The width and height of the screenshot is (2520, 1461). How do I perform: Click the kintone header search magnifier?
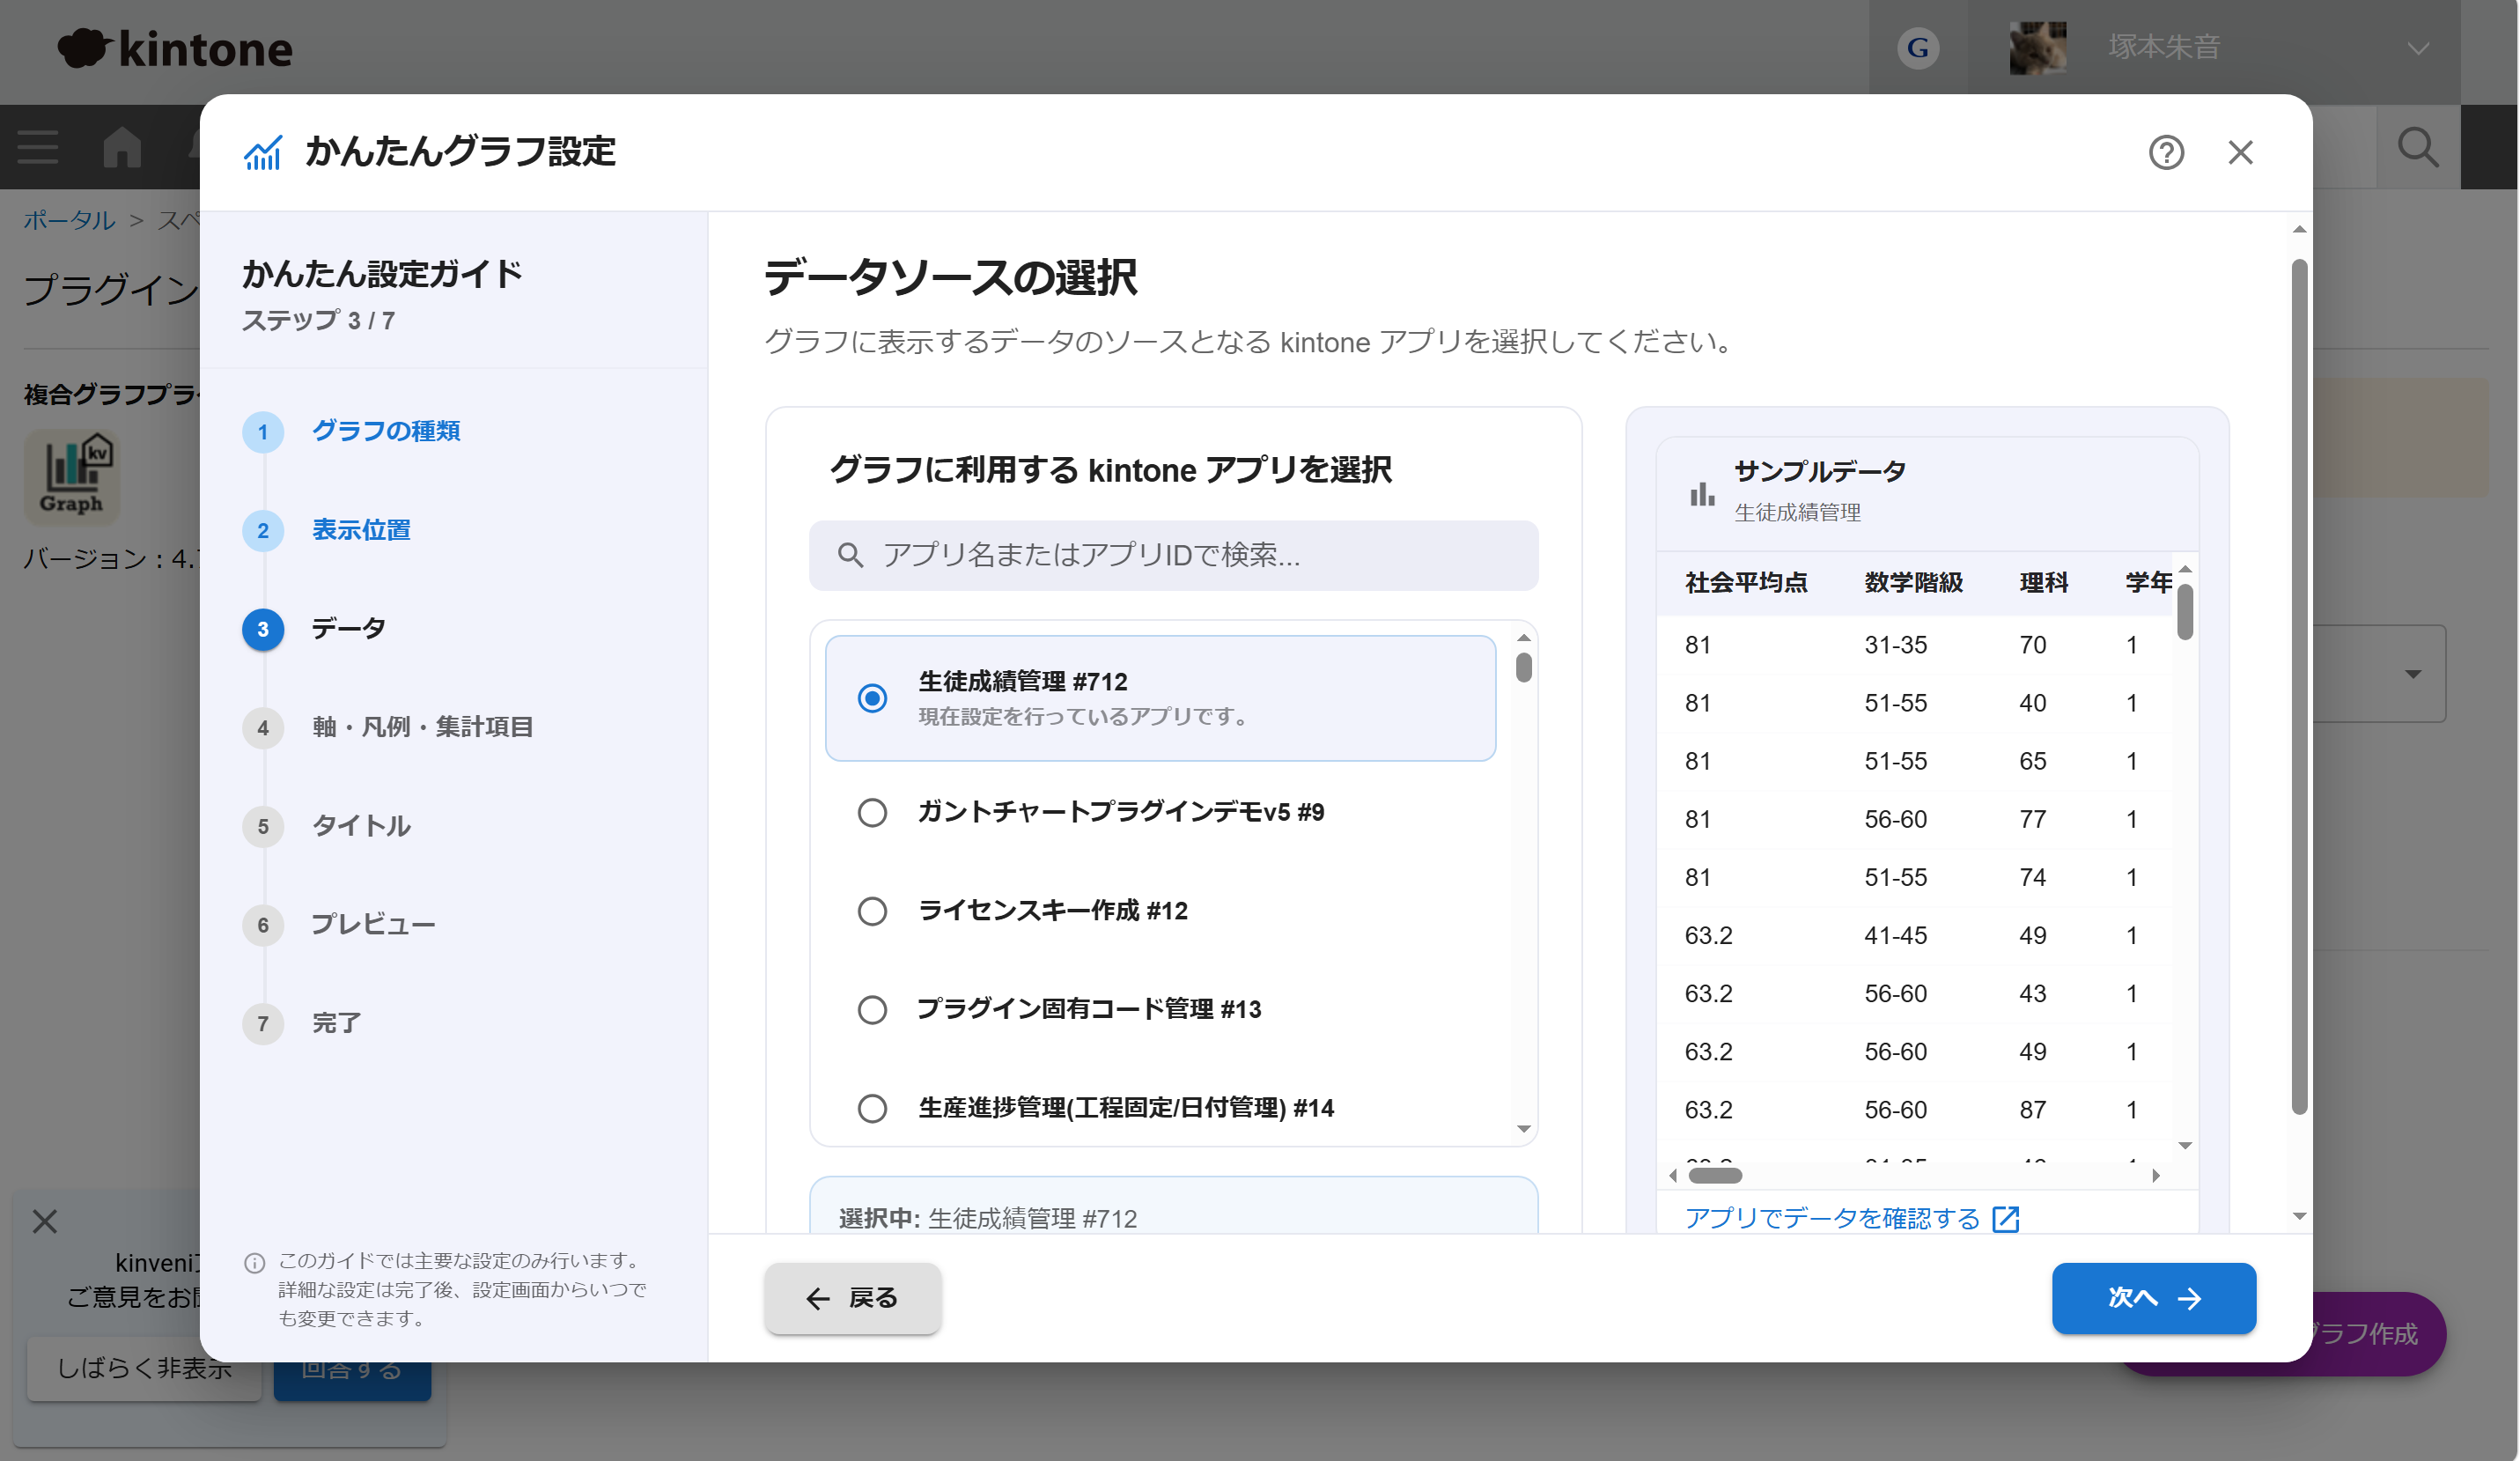2417,147
